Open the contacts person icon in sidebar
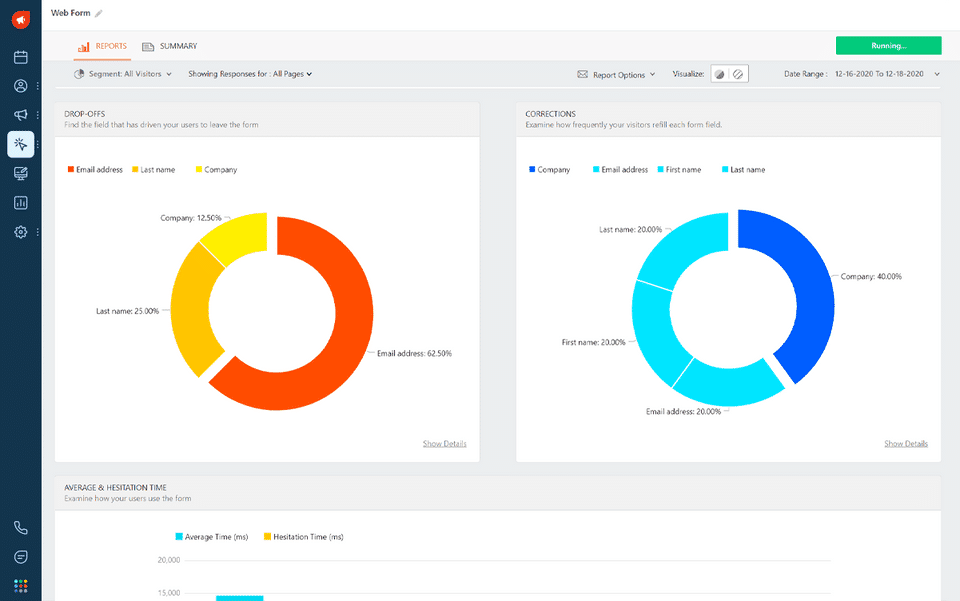Image resolution: width=960 pixels, height=601 pixels. [x=21, y=86]
